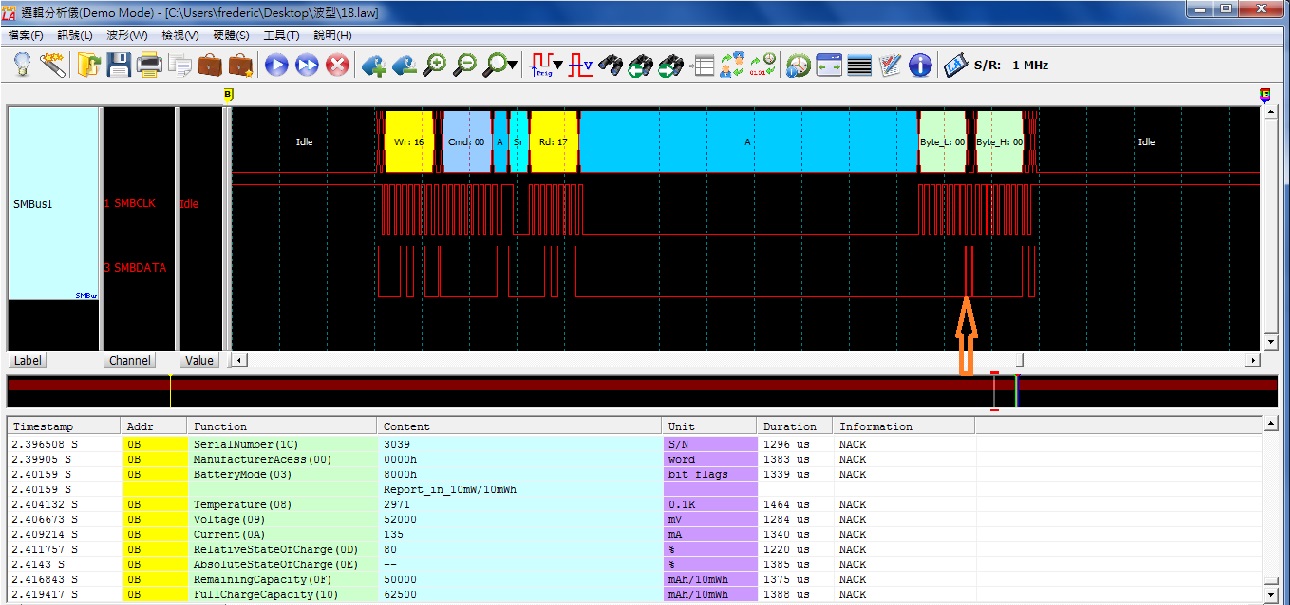1290x605 pixels.
Task: Click the remove tag icon with minus
Action: pyautogui.click(x=404, y=65)
